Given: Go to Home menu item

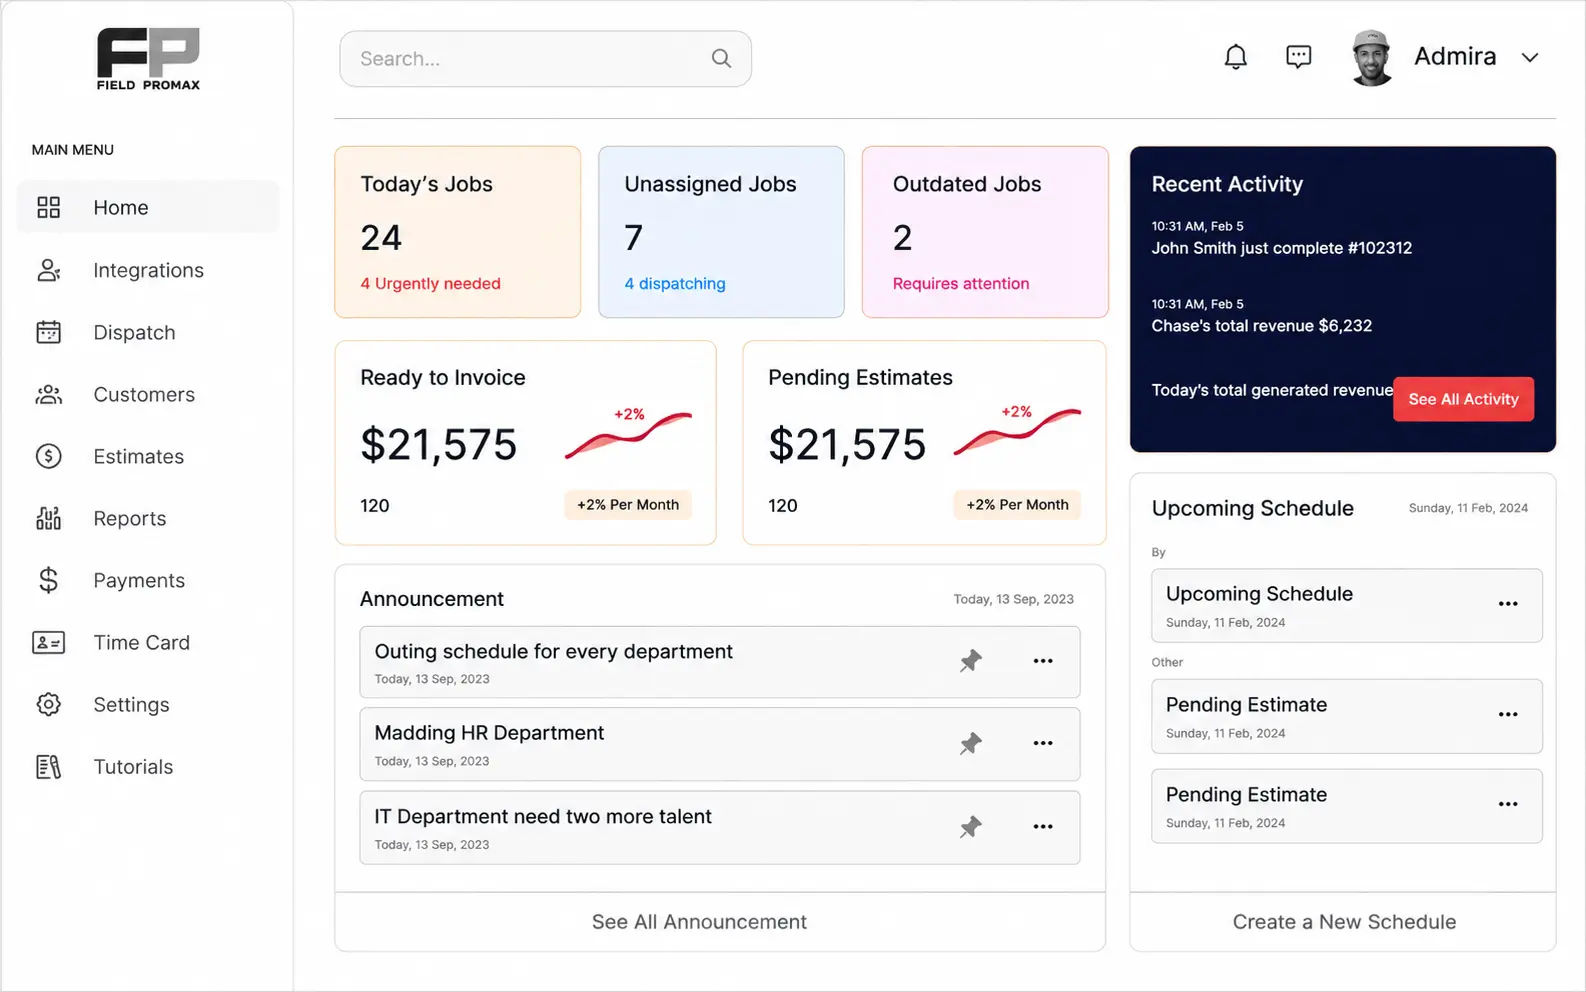Looking at the screenshot, I should pyautogui.click(x=148, y=207).
